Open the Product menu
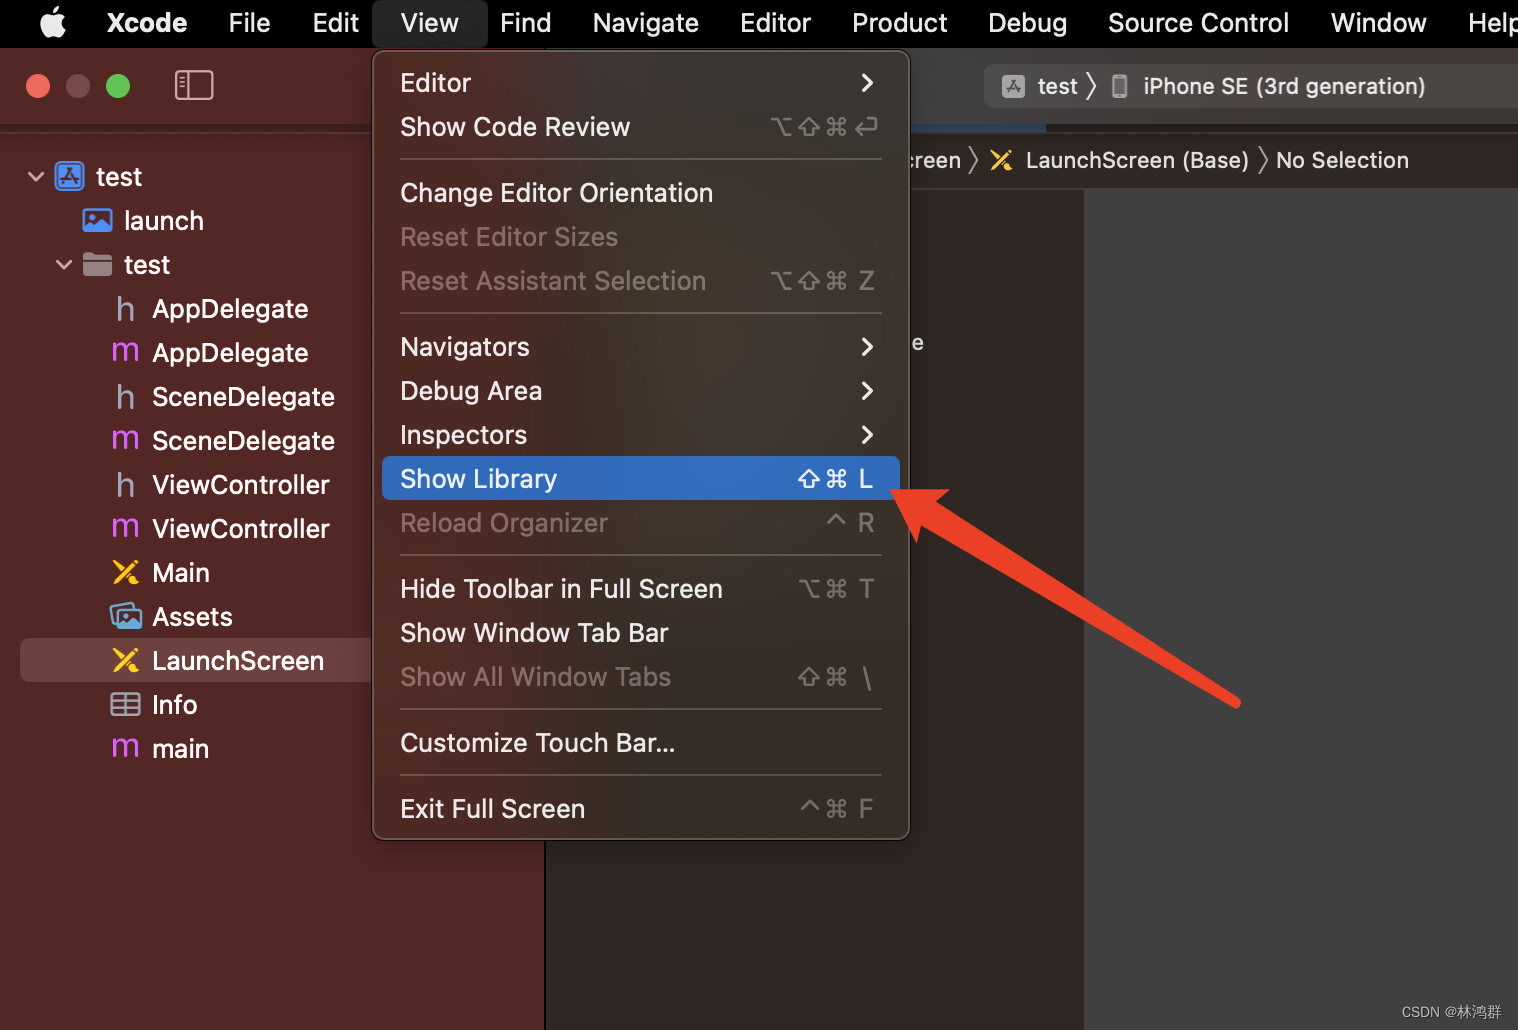Screen dimensions: 1518x1030 [x=900, y=23]
